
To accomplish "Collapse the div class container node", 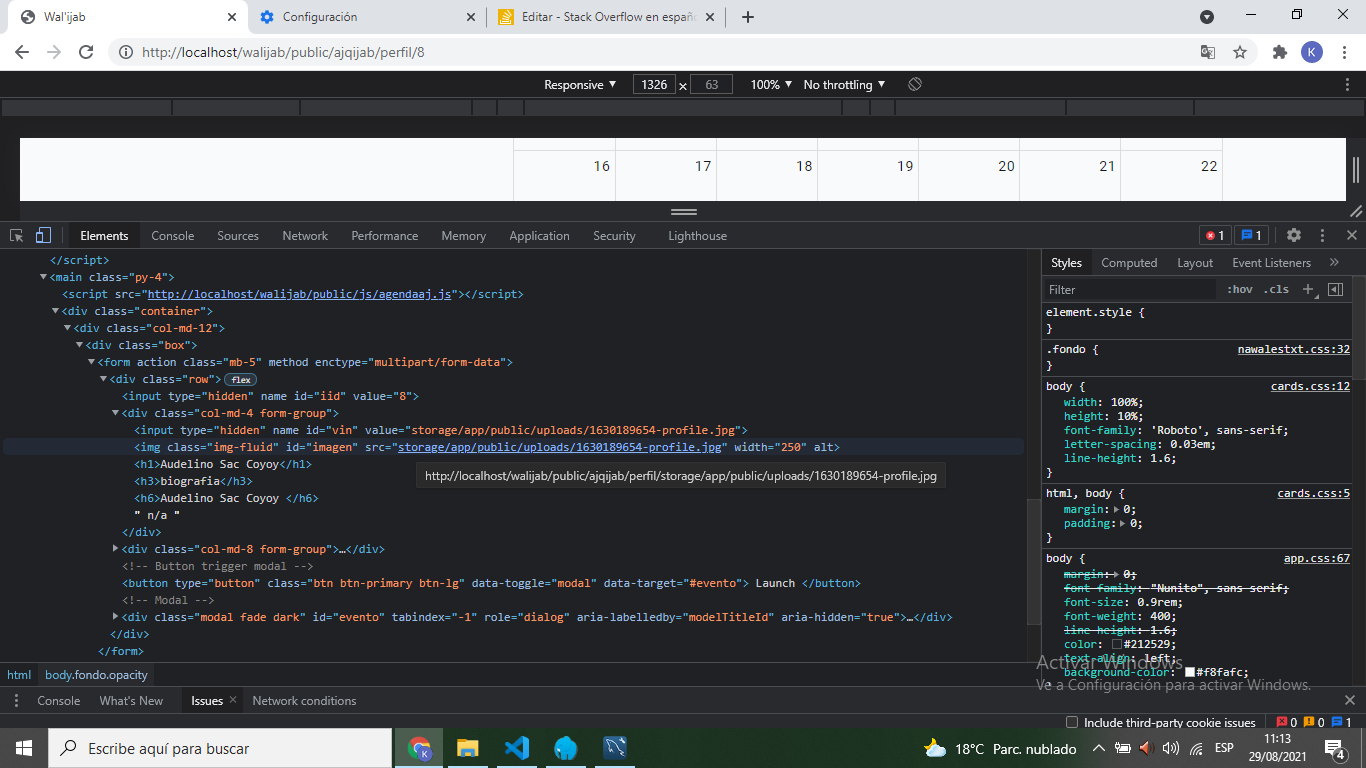I will coord(56,311).
